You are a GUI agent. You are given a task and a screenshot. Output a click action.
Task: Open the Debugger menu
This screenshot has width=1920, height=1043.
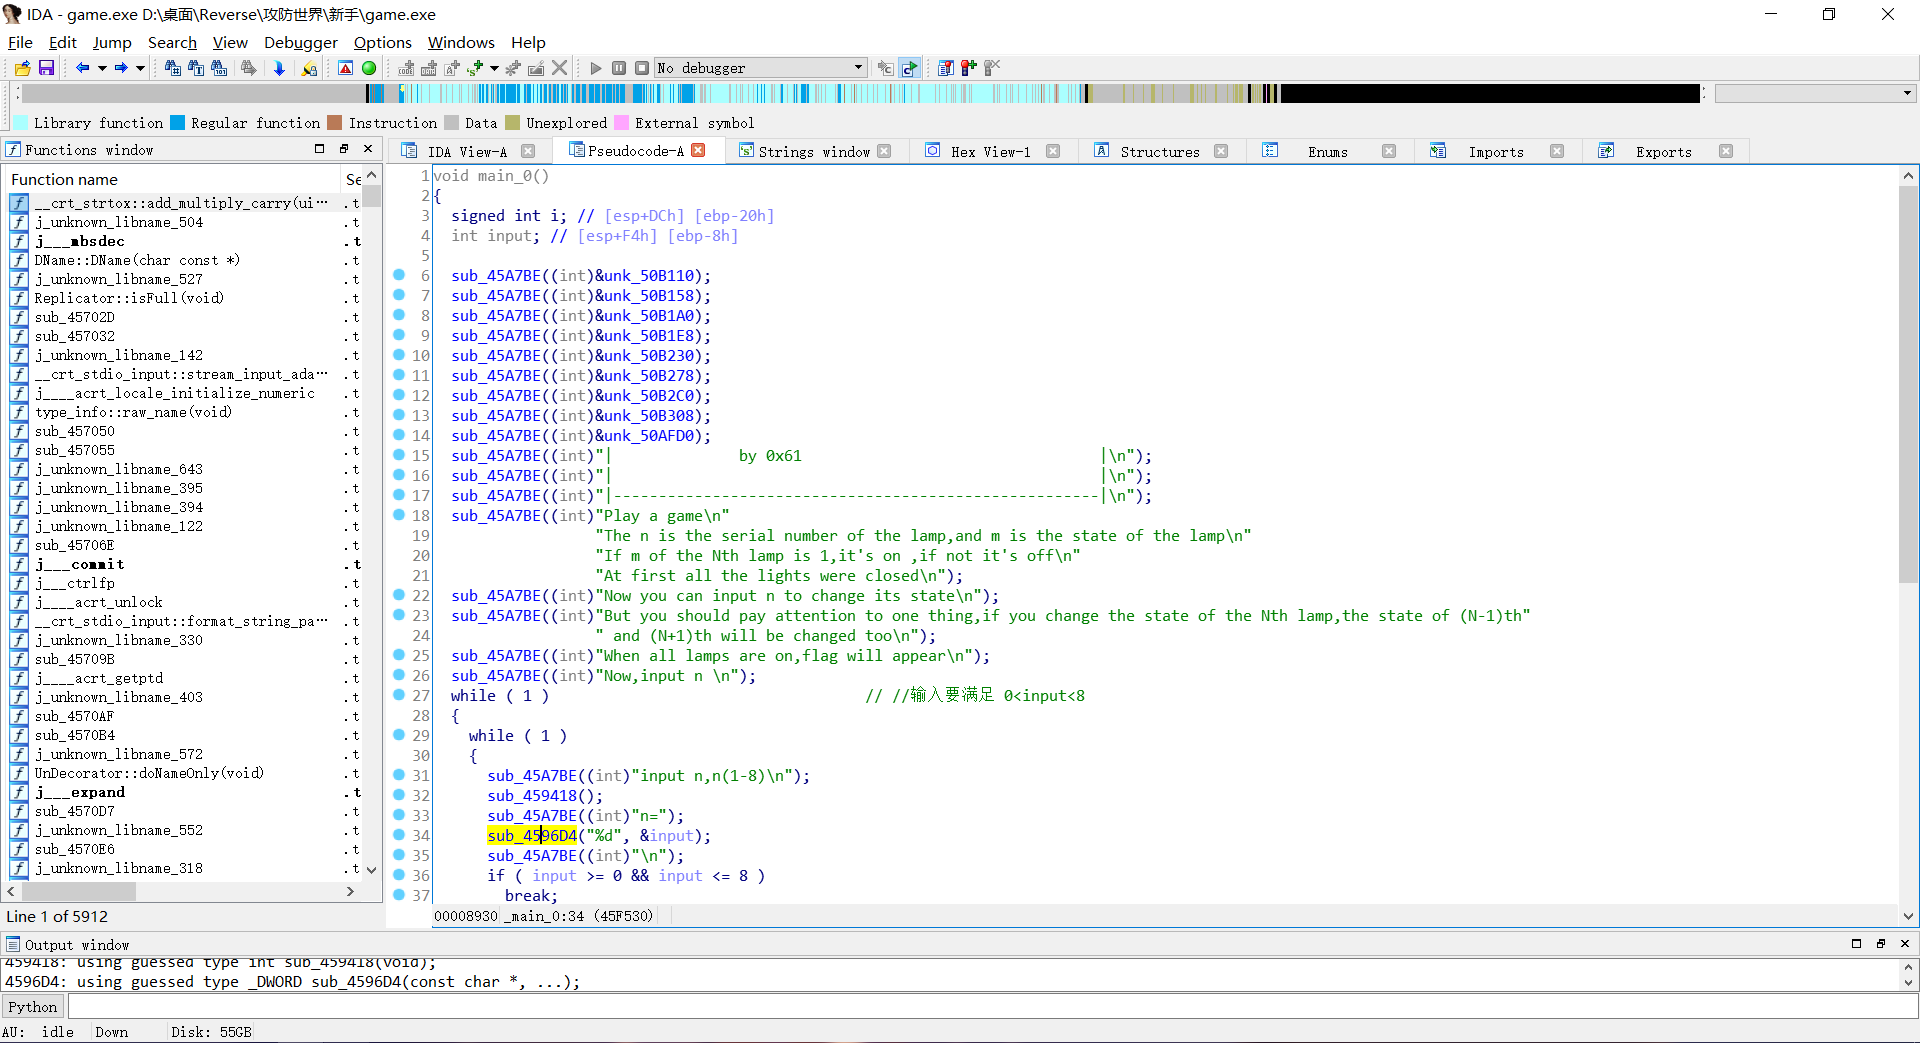point(301,42)
